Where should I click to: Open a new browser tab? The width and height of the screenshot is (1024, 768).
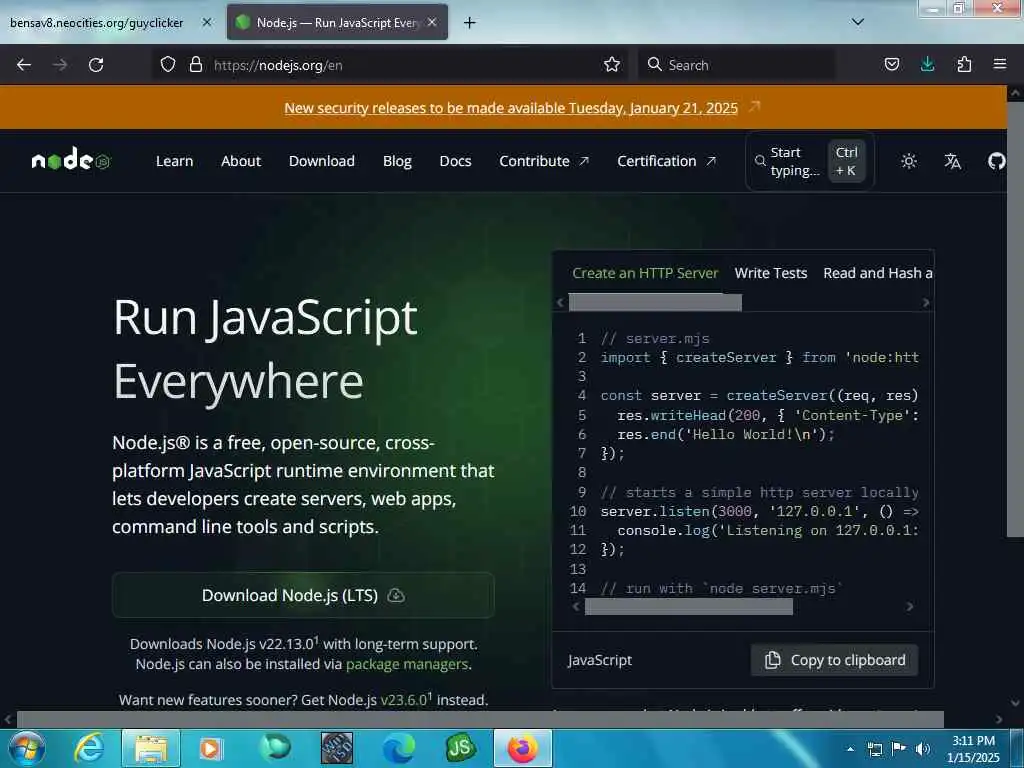pyautogui.click(x=470, y=23)
